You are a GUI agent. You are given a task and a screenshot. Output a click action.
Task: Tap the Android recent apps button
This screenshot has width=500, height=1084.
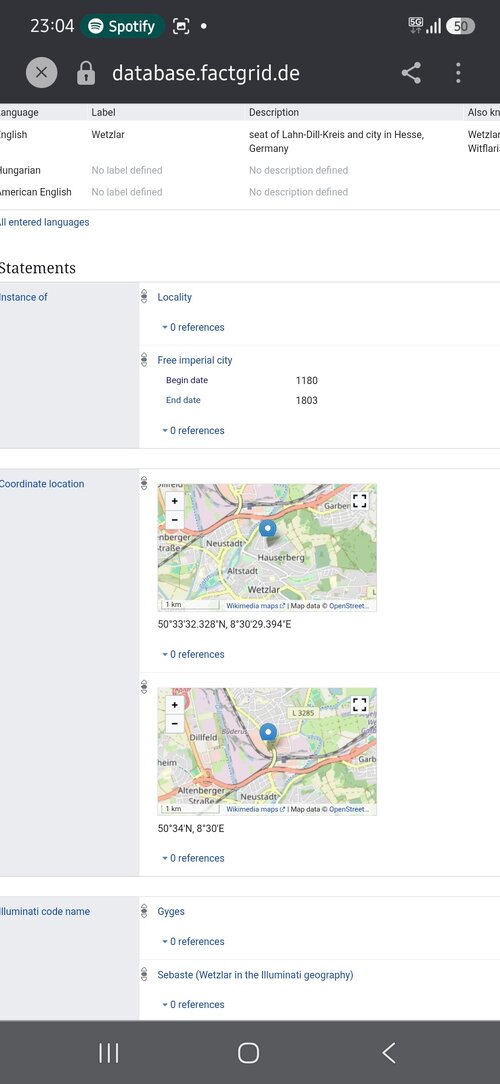[109, 1053]
